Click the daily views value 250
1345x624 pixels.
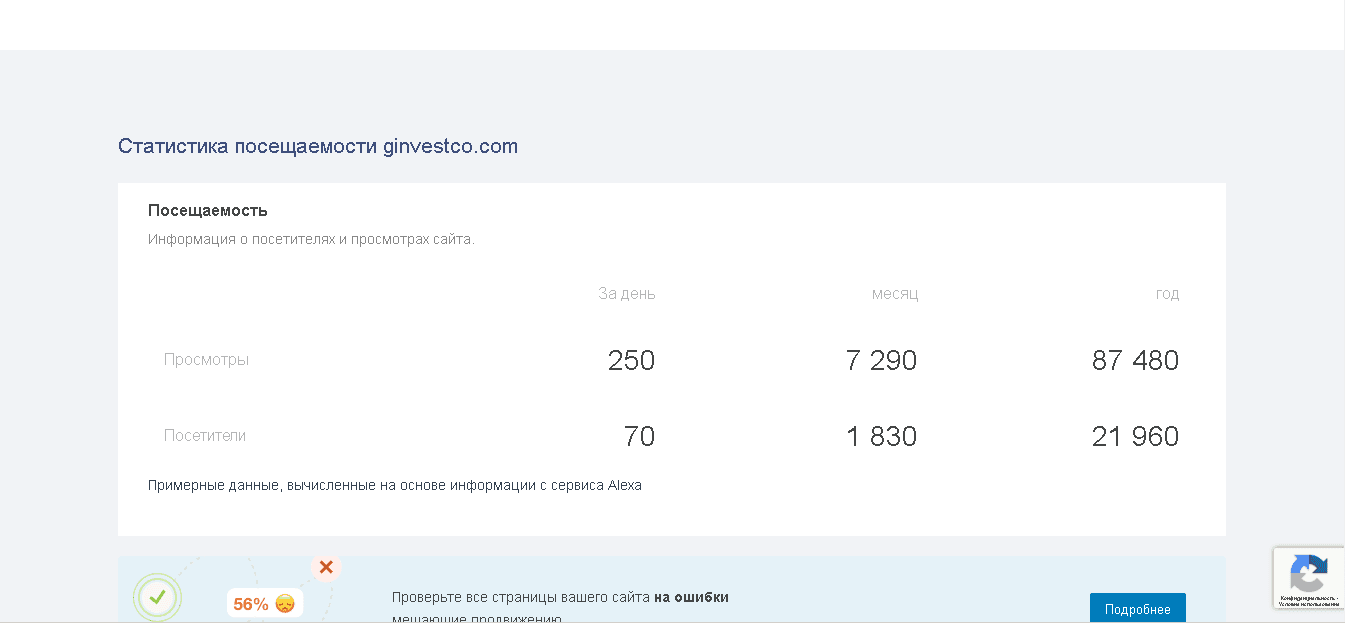631,361
